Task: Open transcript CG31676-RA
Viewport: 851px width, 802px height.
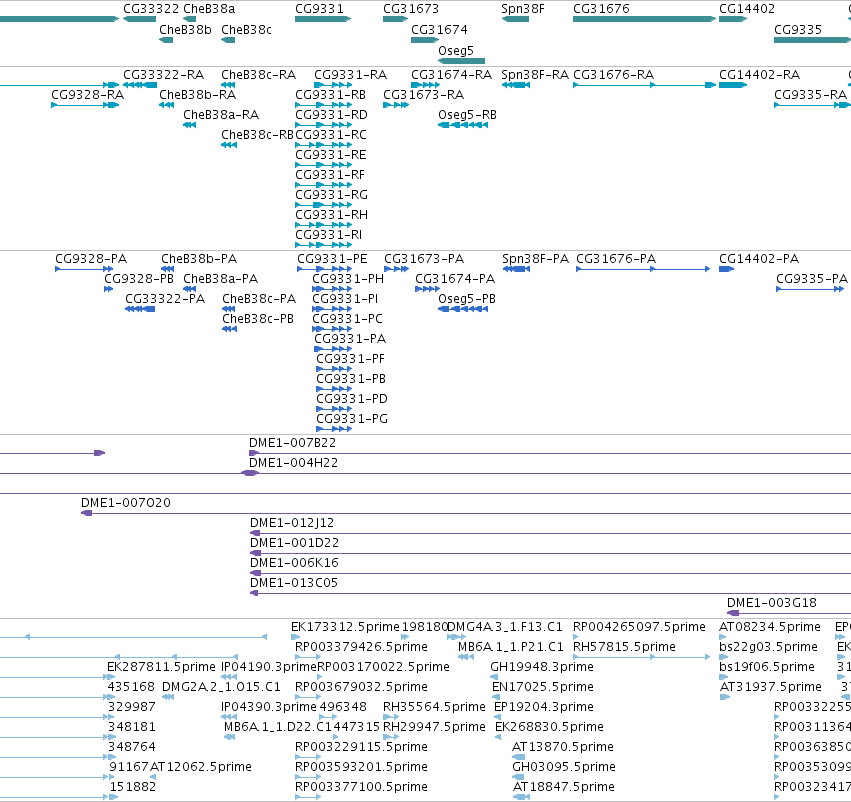Action: coord(613,74)
